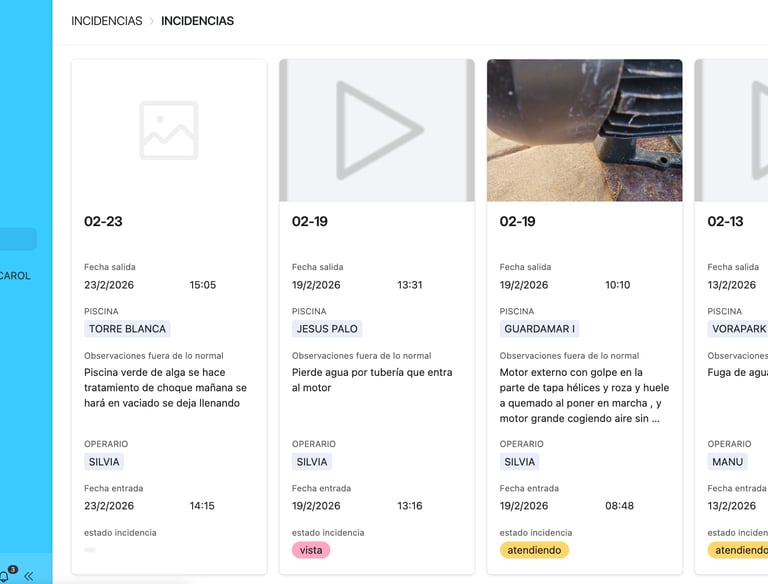Select the CAROL sidebar item
Viewport: 768px width, 584px height.
click(15, 276)
